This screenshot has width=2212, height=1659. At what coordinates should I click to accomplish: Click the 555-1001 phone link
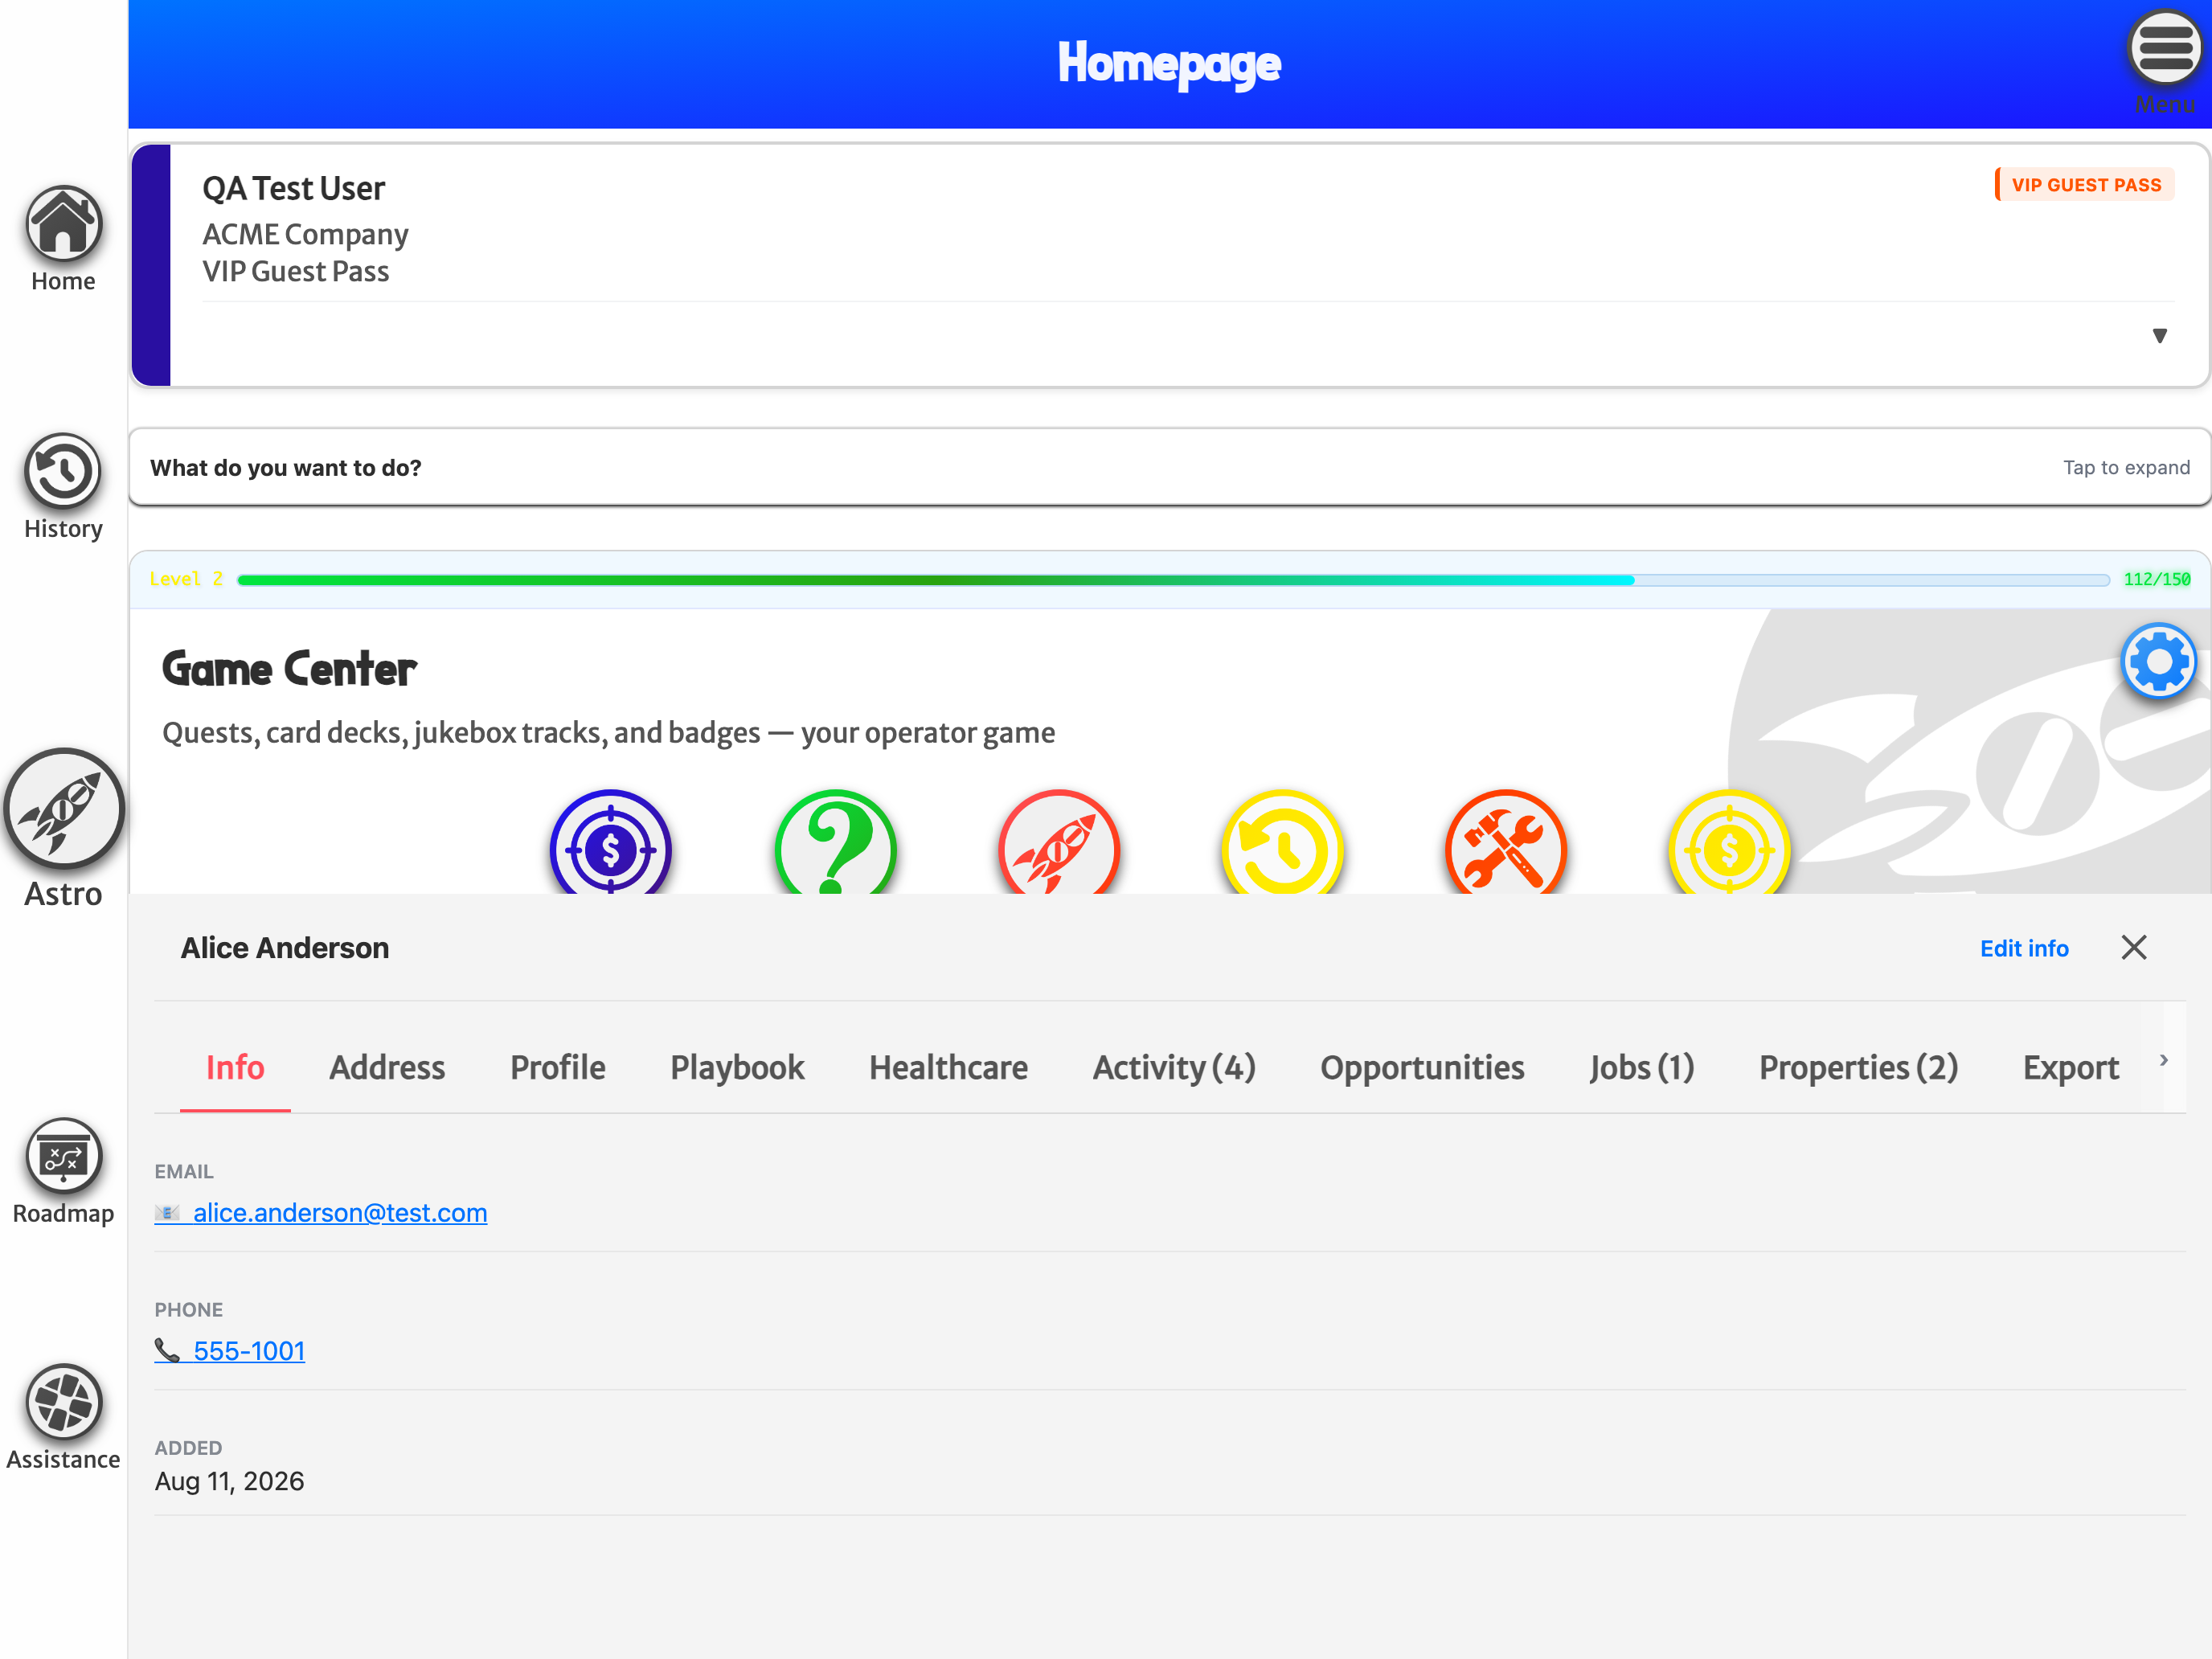(x=249, y=1351)
